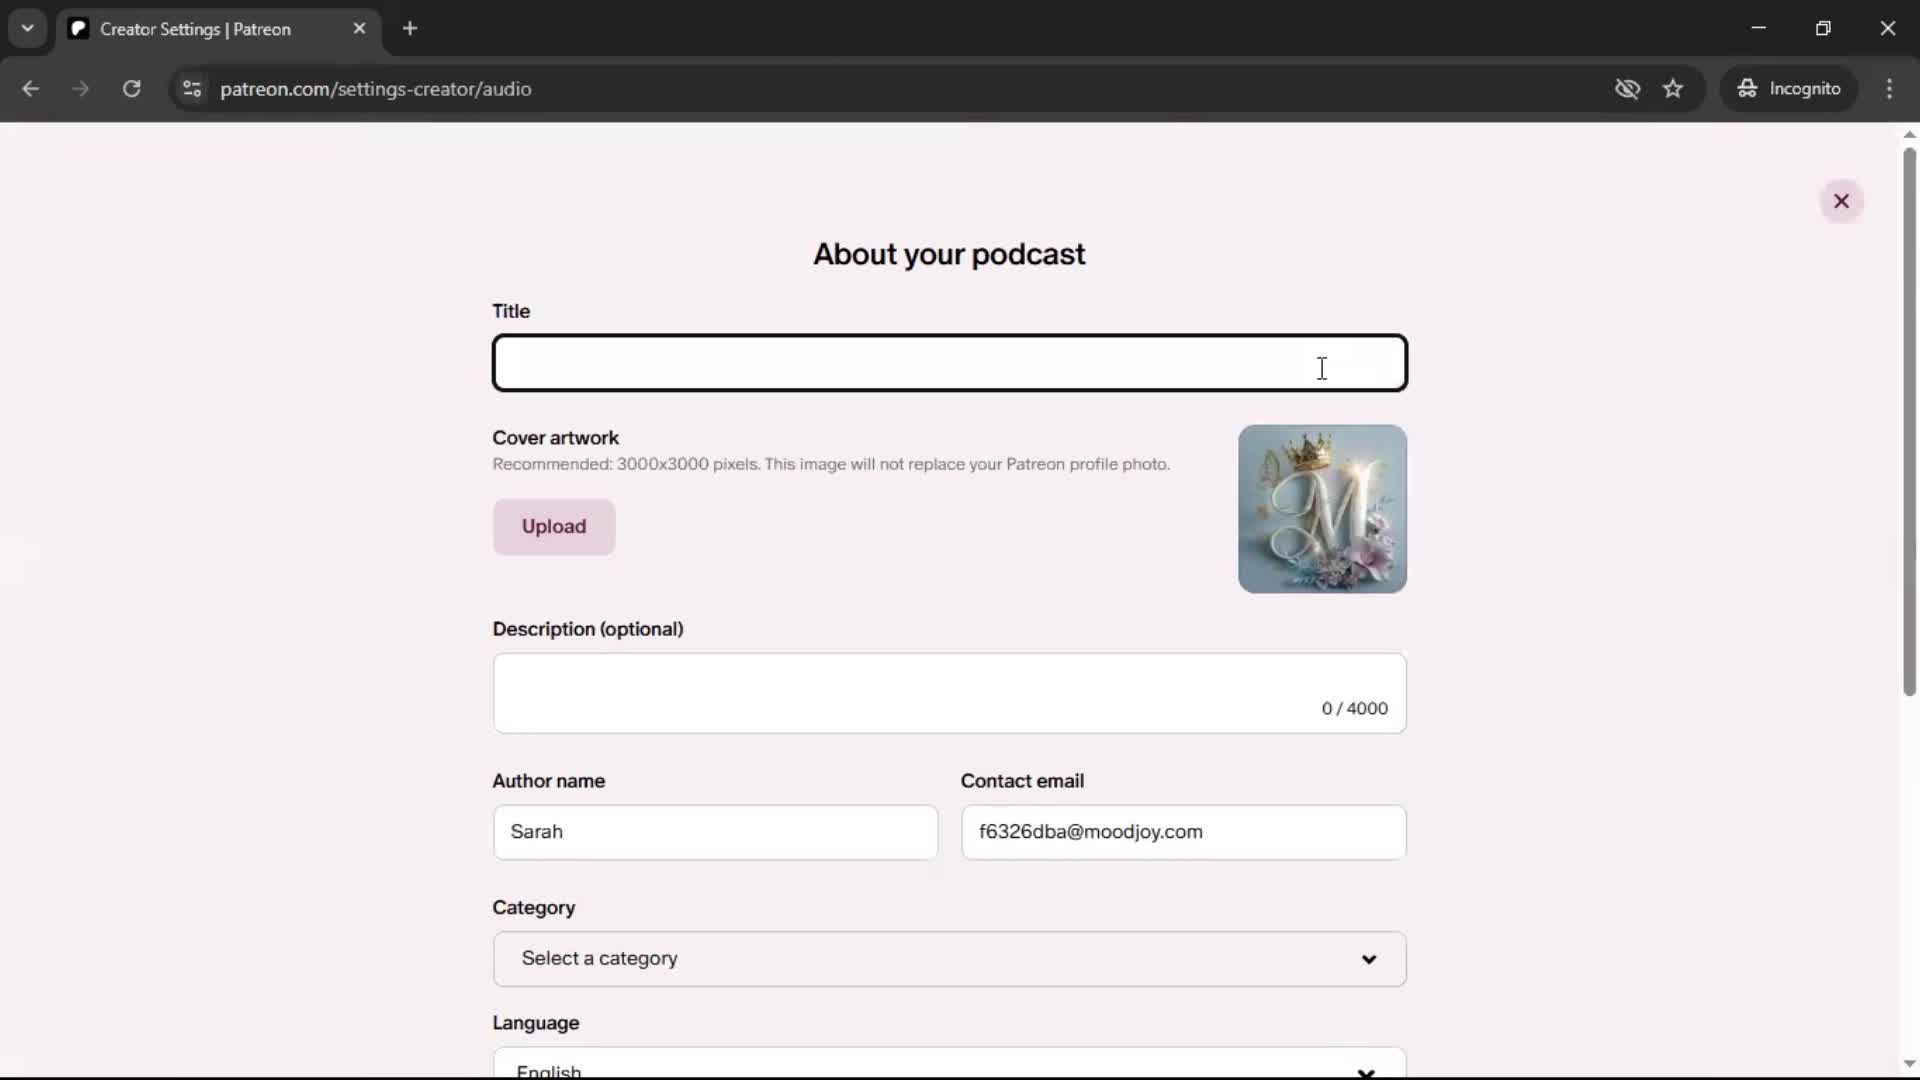
Task: Open the tab search dropdown arrow
Action: click(x=27, y=29)
